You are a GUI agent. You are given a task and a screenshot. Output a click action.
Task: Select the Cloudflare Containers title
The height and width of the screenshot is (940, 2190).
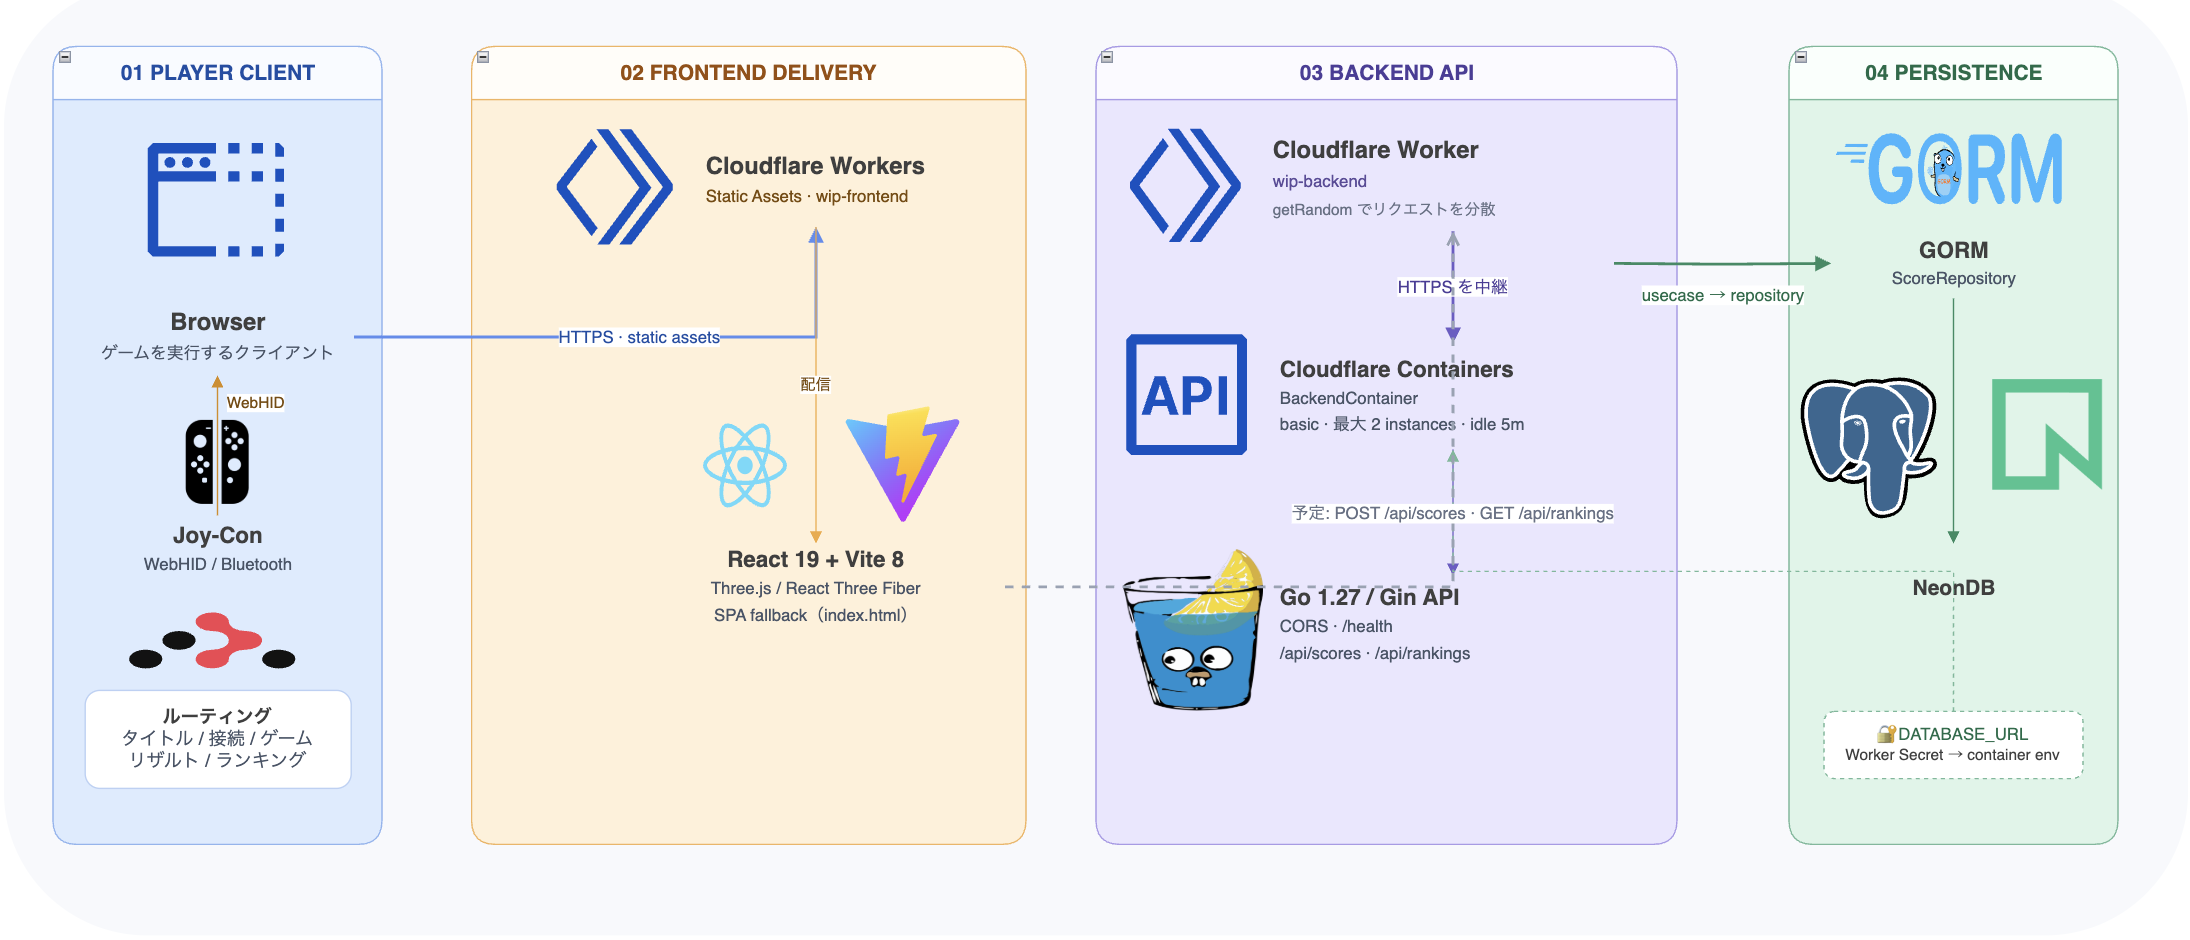[1396, 369]
